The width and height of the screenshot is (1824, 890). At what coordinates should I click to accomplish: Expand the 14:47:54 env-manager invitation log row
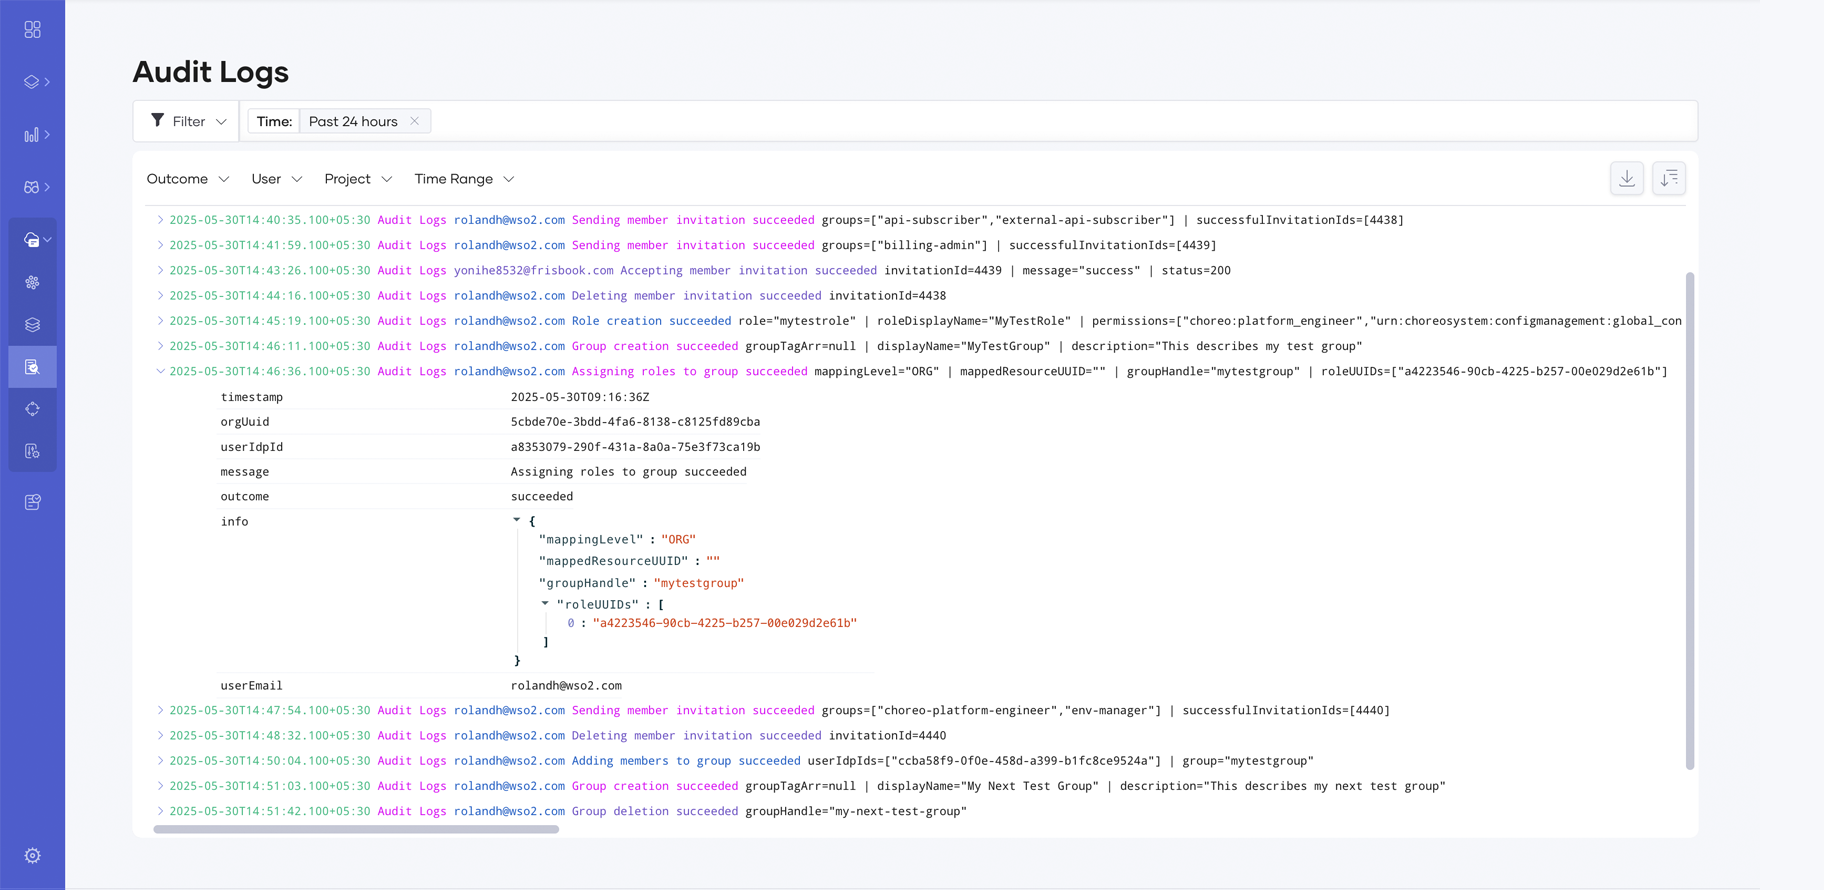click(x=160, y=710)
